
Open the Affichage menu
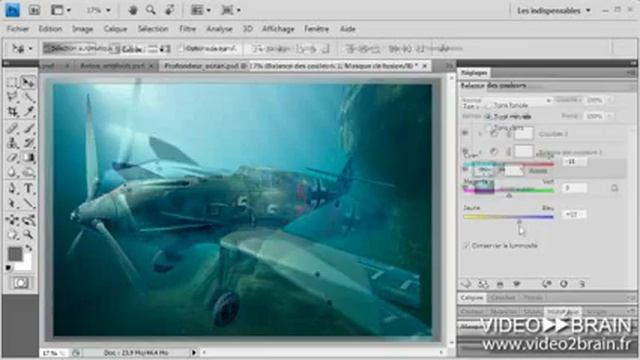tap(278, 29)
